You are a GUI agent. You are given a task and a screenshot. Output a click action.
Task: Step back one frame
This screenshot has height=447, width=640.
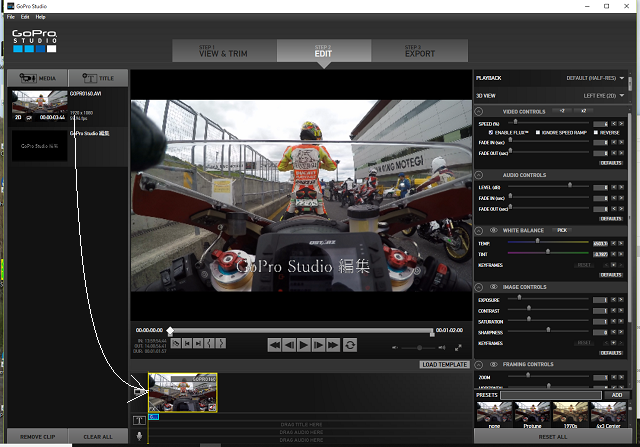(x=289, y=345)
